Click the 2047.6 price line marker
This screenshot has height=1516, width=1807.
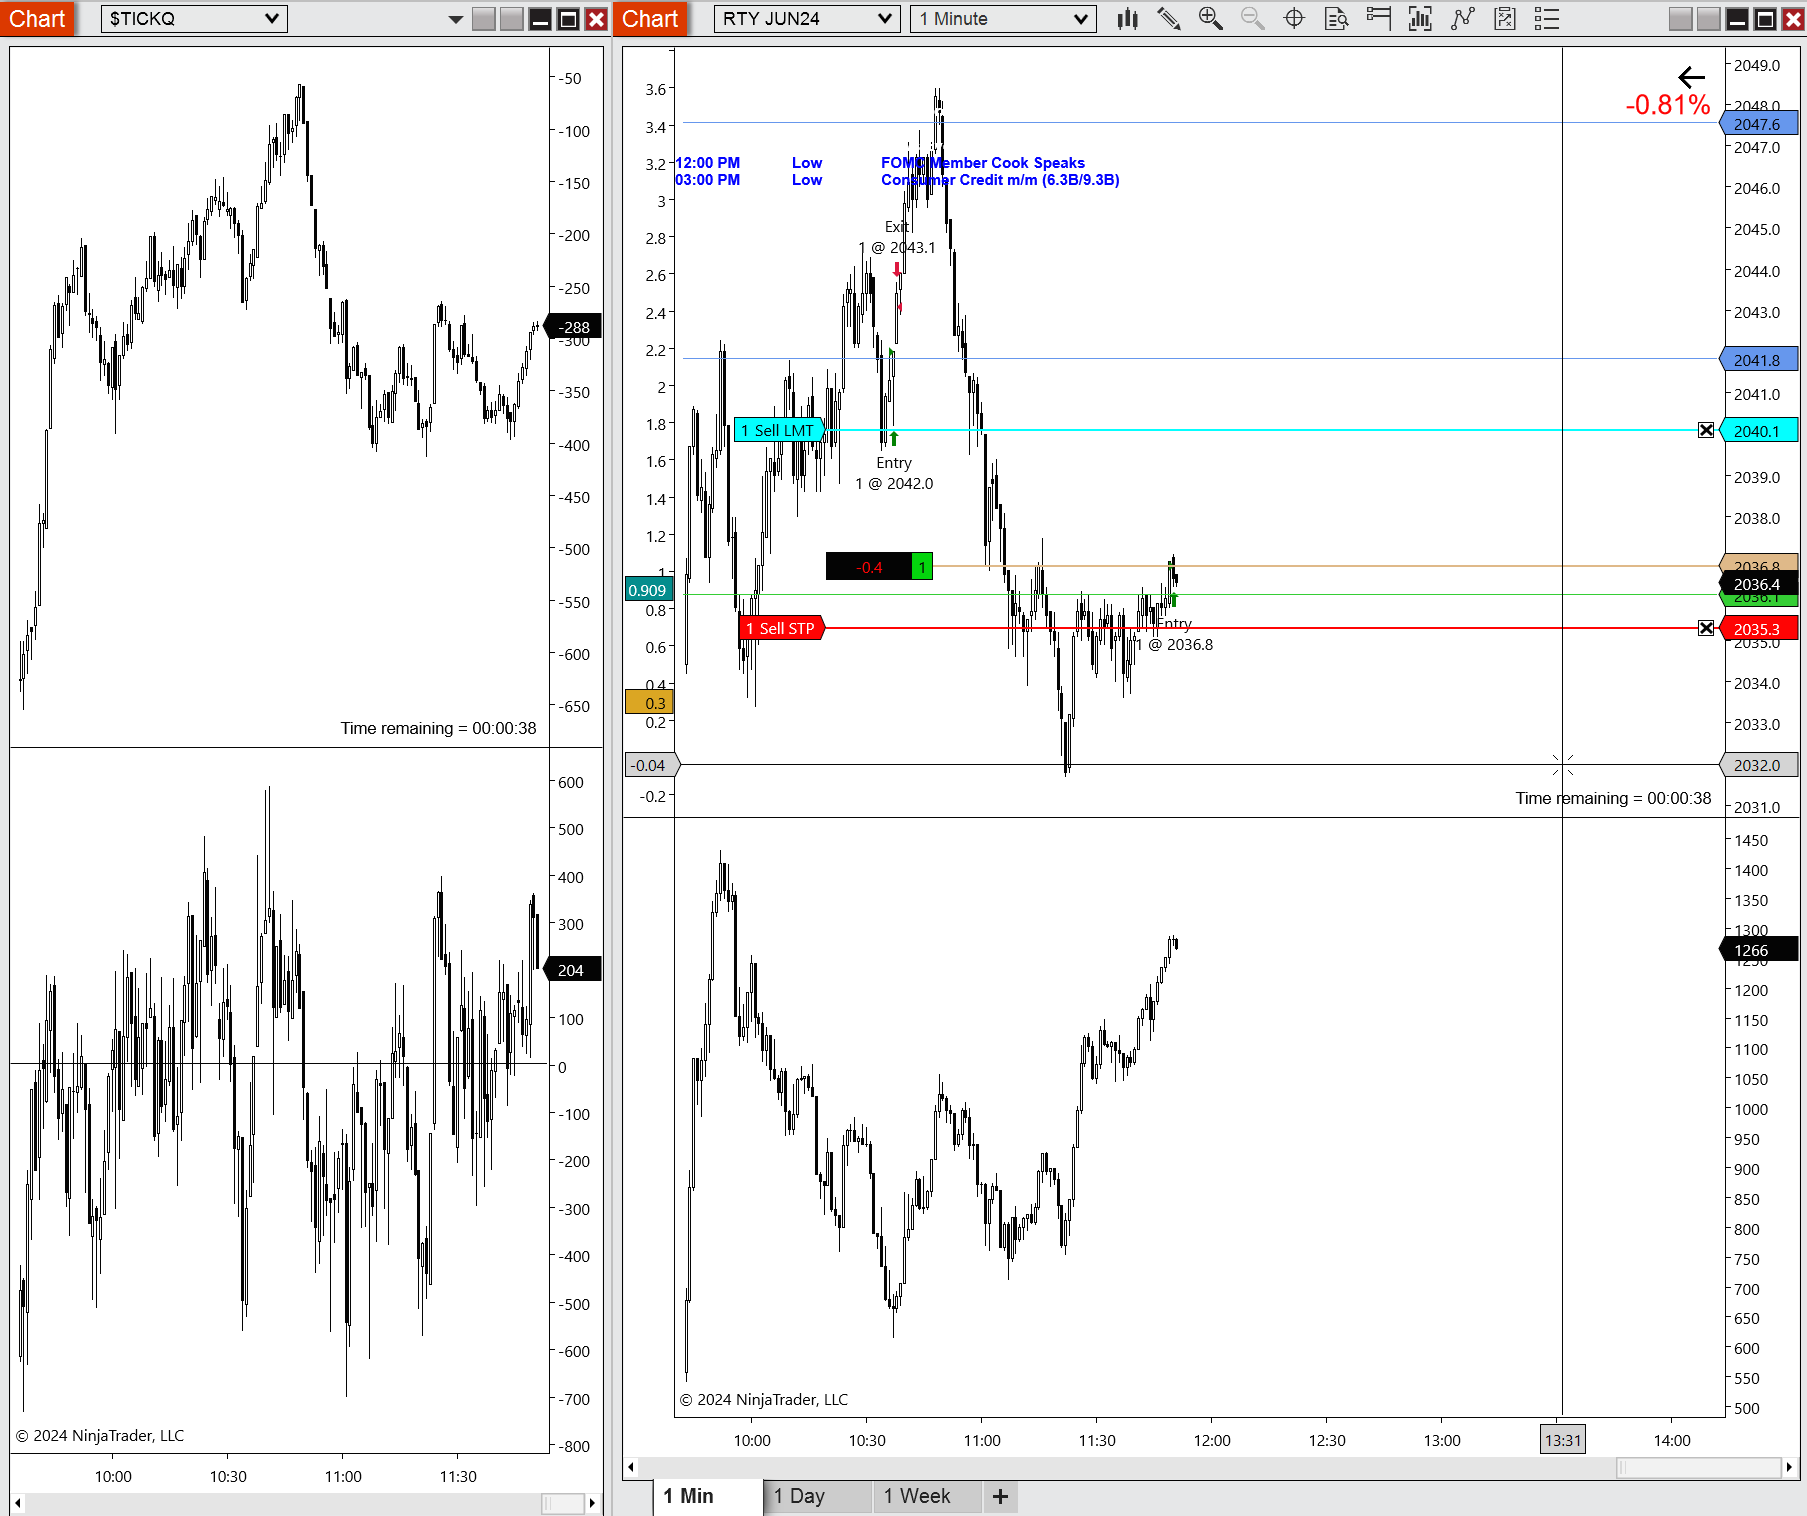click(1758, 124)
